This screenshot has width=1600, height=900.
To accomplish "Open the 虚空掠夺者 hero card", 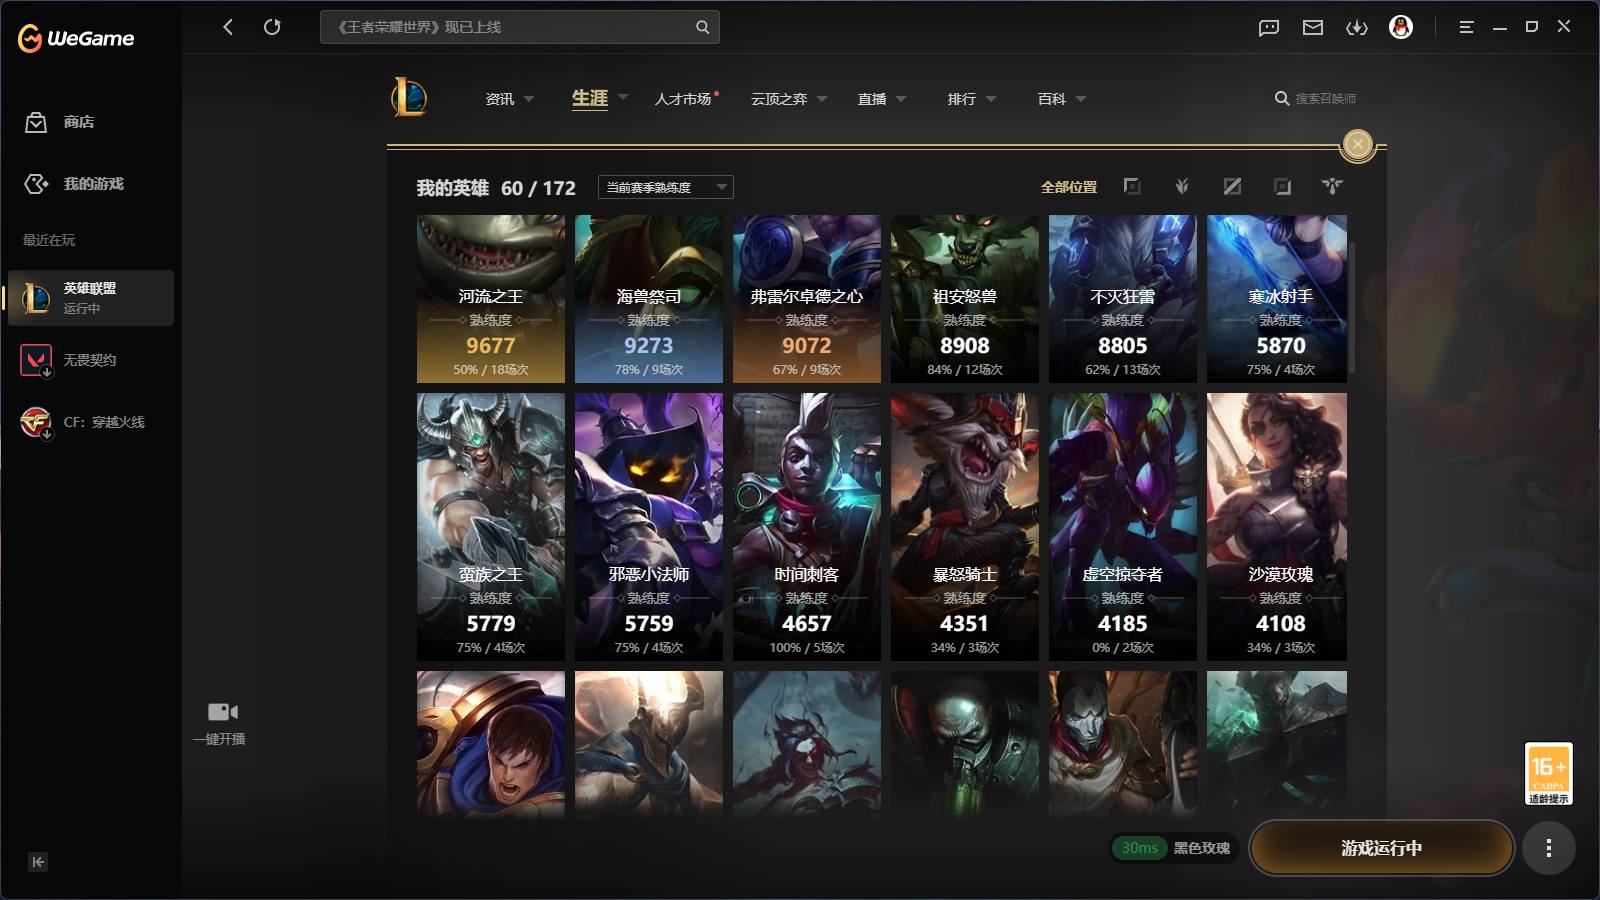I will click(1123, 527).
